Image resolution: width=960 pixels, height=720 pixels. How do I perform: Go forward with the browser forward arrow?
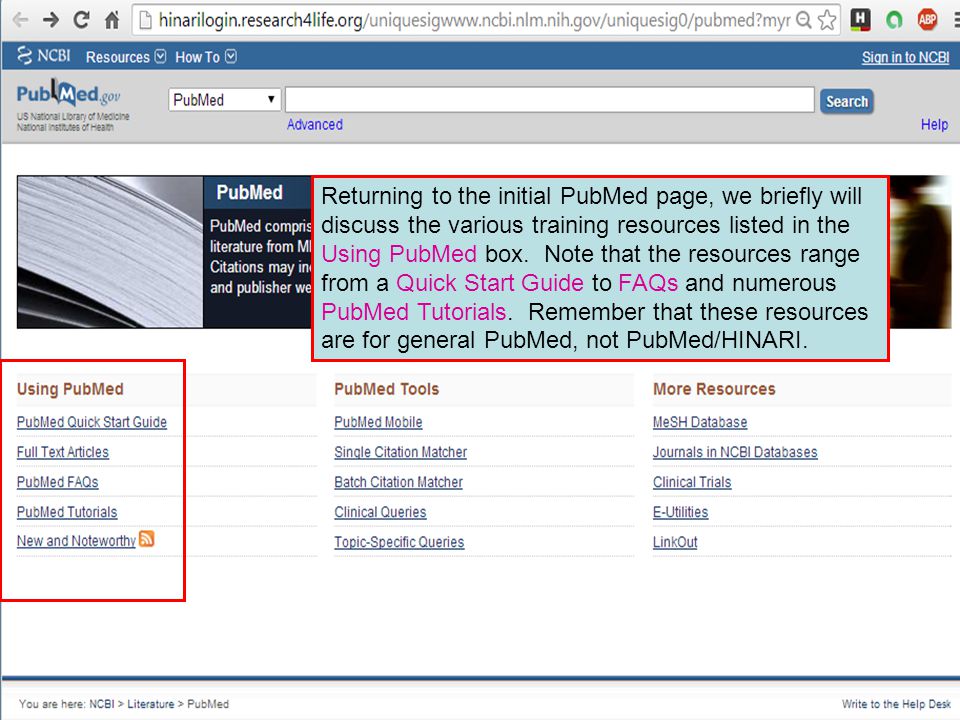point(51,20)
